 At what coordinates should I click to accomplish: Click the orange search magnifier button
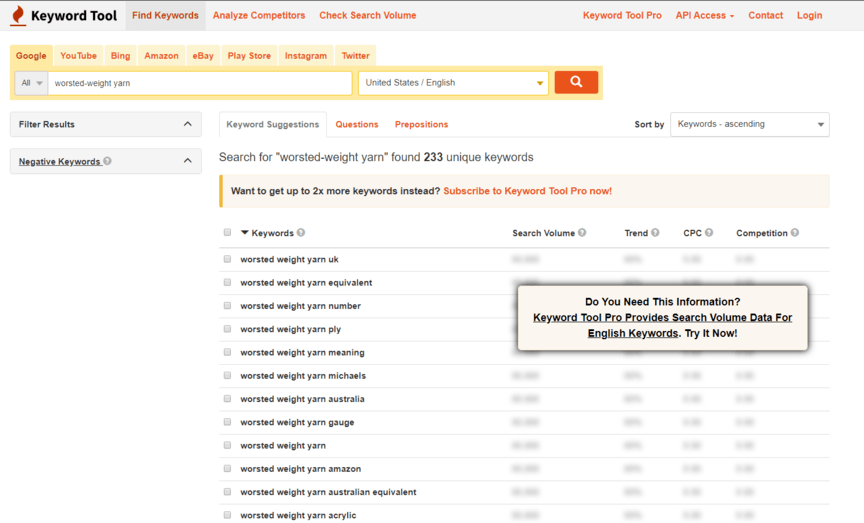576,82
